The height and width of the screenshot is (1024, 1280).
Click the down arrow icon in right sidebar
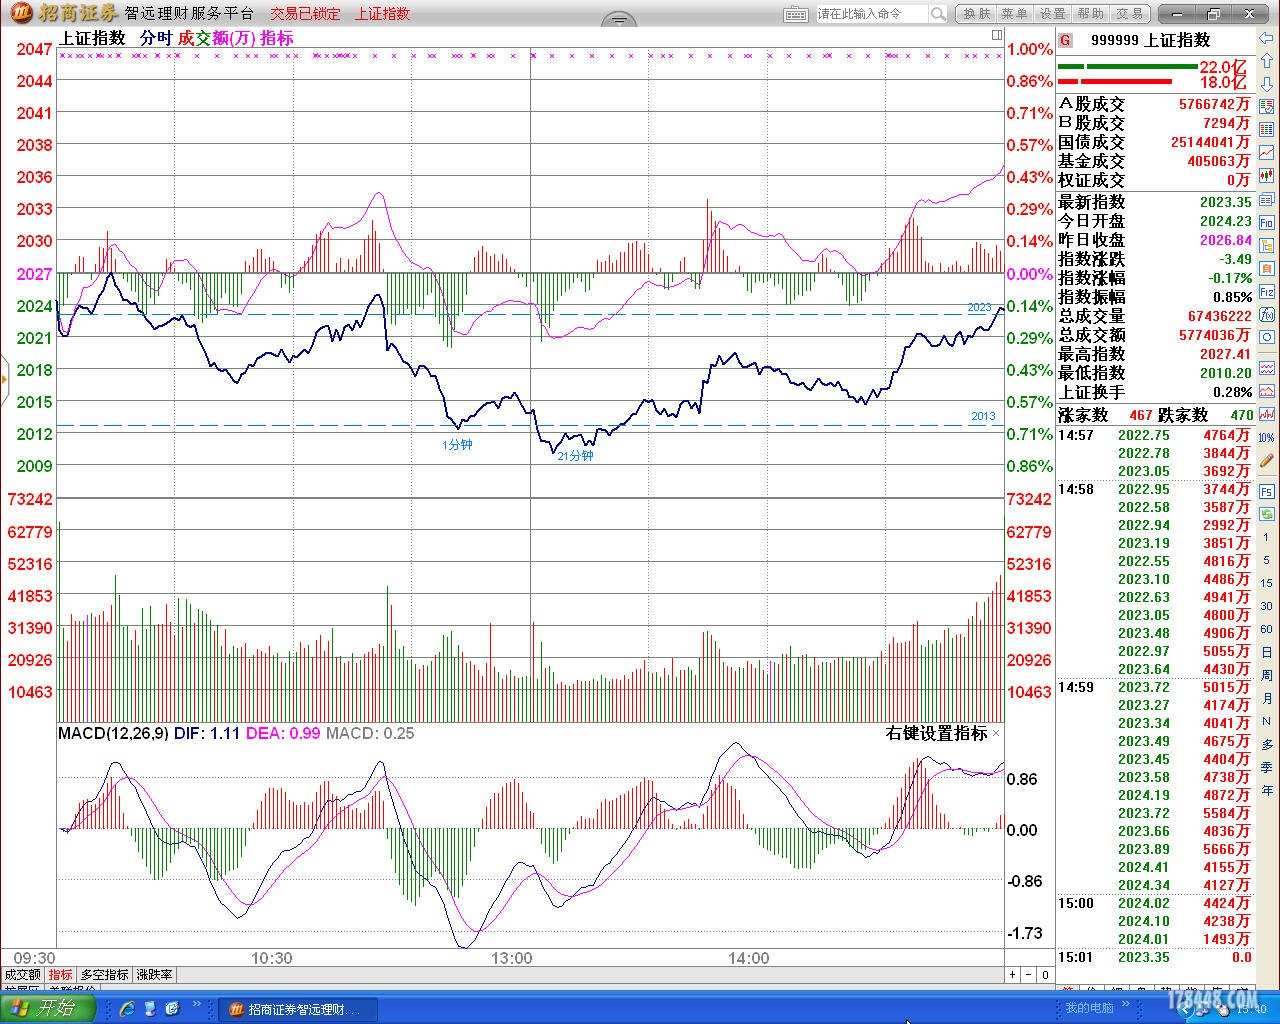tap(1267, 84)
